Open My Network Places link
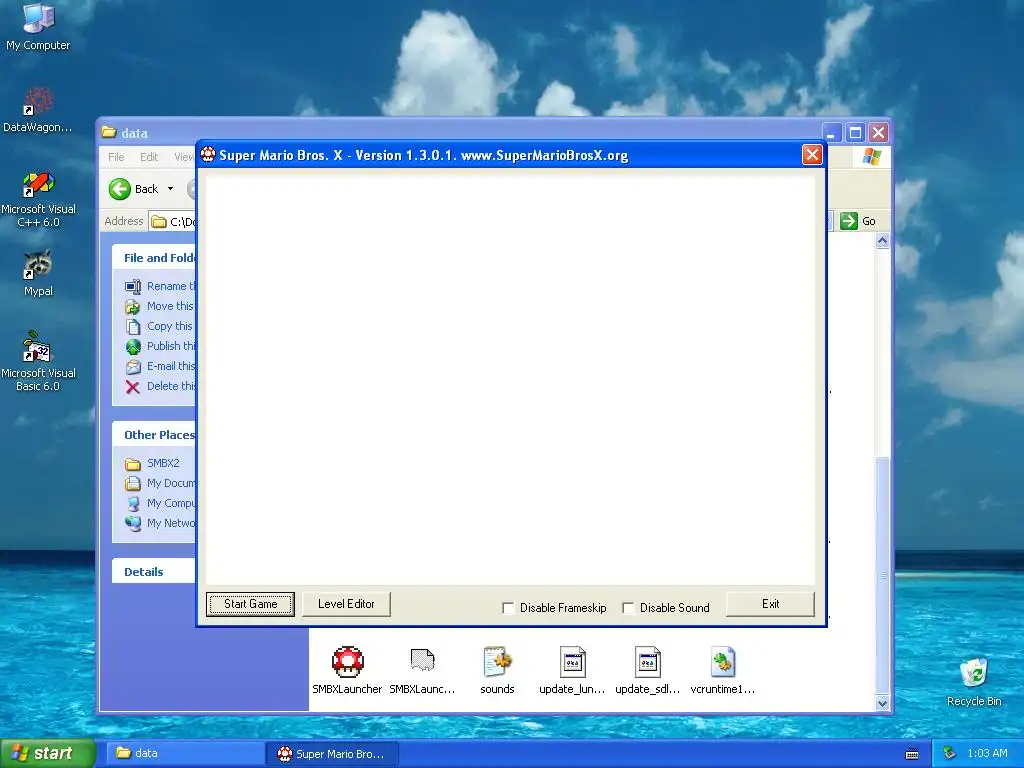This screenshot has width=1024, height=768. (161, 523)
